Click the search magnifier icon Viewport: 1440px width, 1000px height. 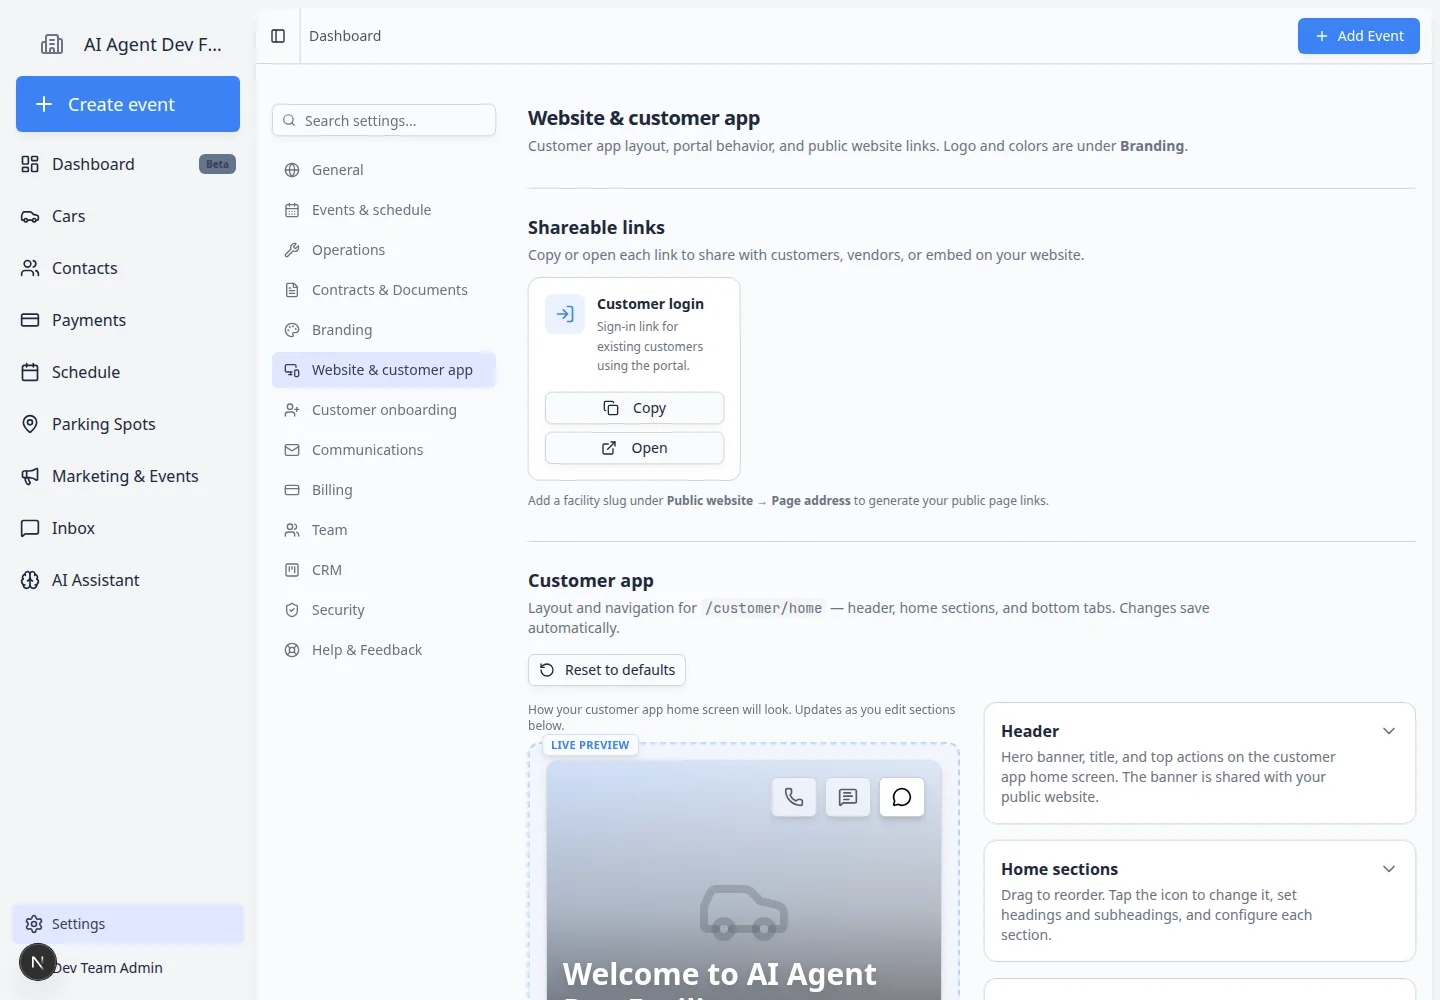click(289, 120)
